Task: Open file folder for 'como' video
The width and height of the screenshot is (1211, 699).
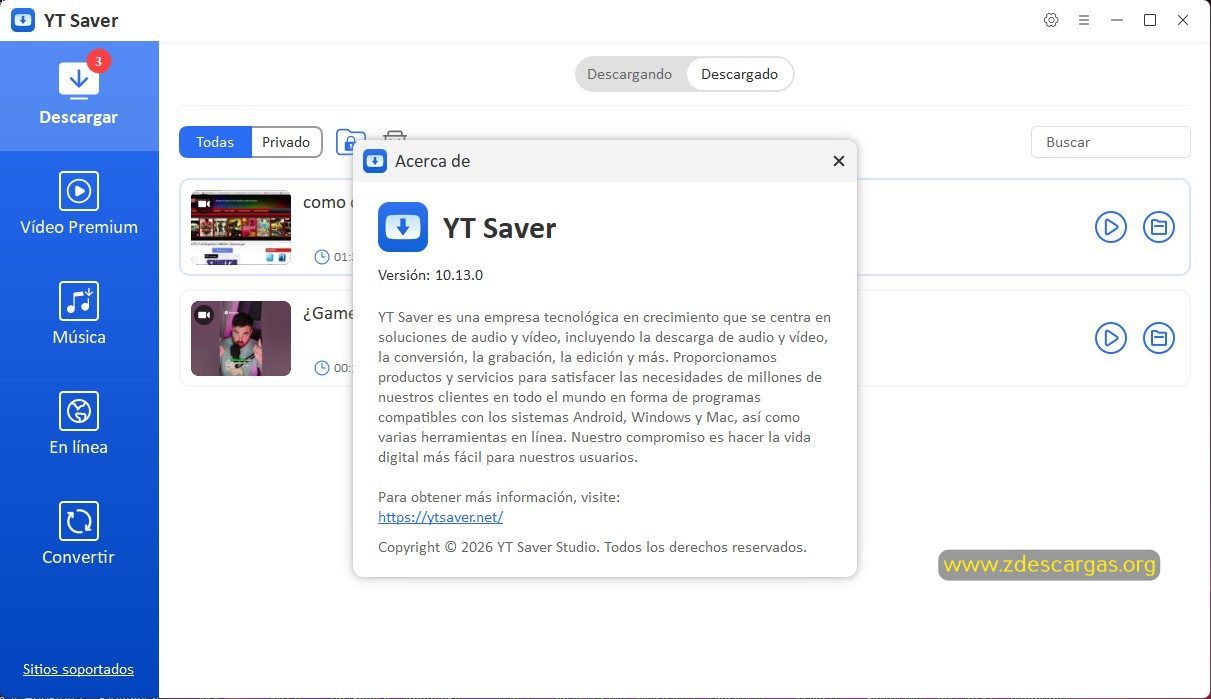Action: click(x=1159, y=227)
